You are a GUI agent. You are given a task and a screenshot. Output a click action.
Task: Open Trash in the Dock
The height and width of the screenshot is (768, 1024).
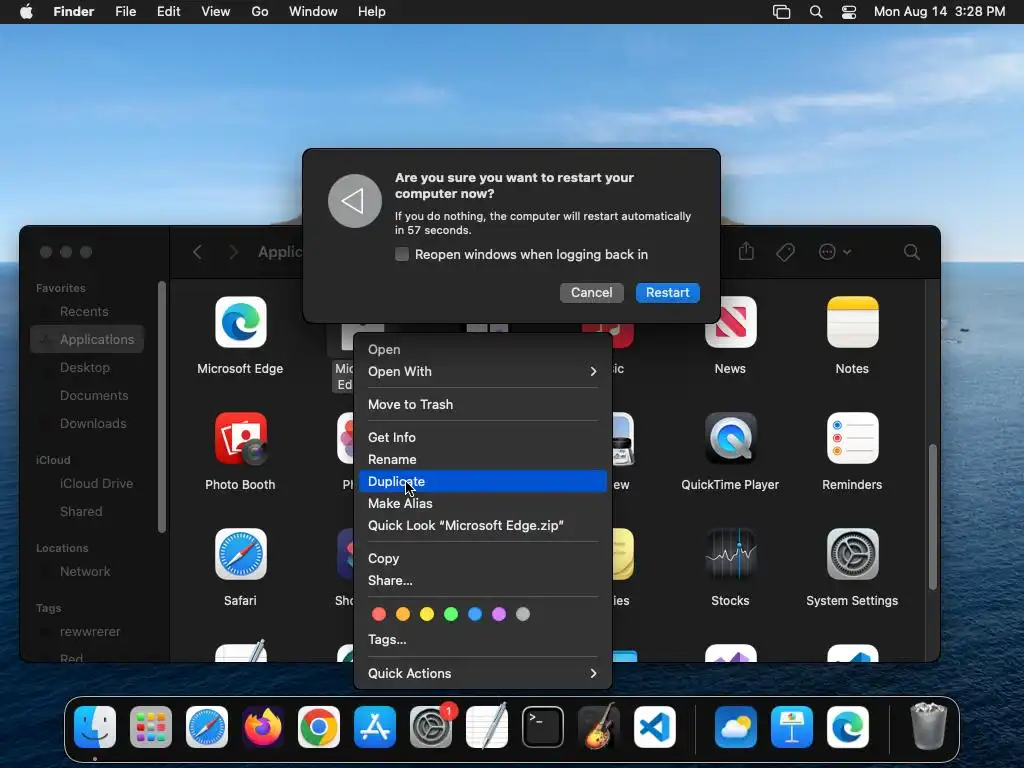[928, 726]
